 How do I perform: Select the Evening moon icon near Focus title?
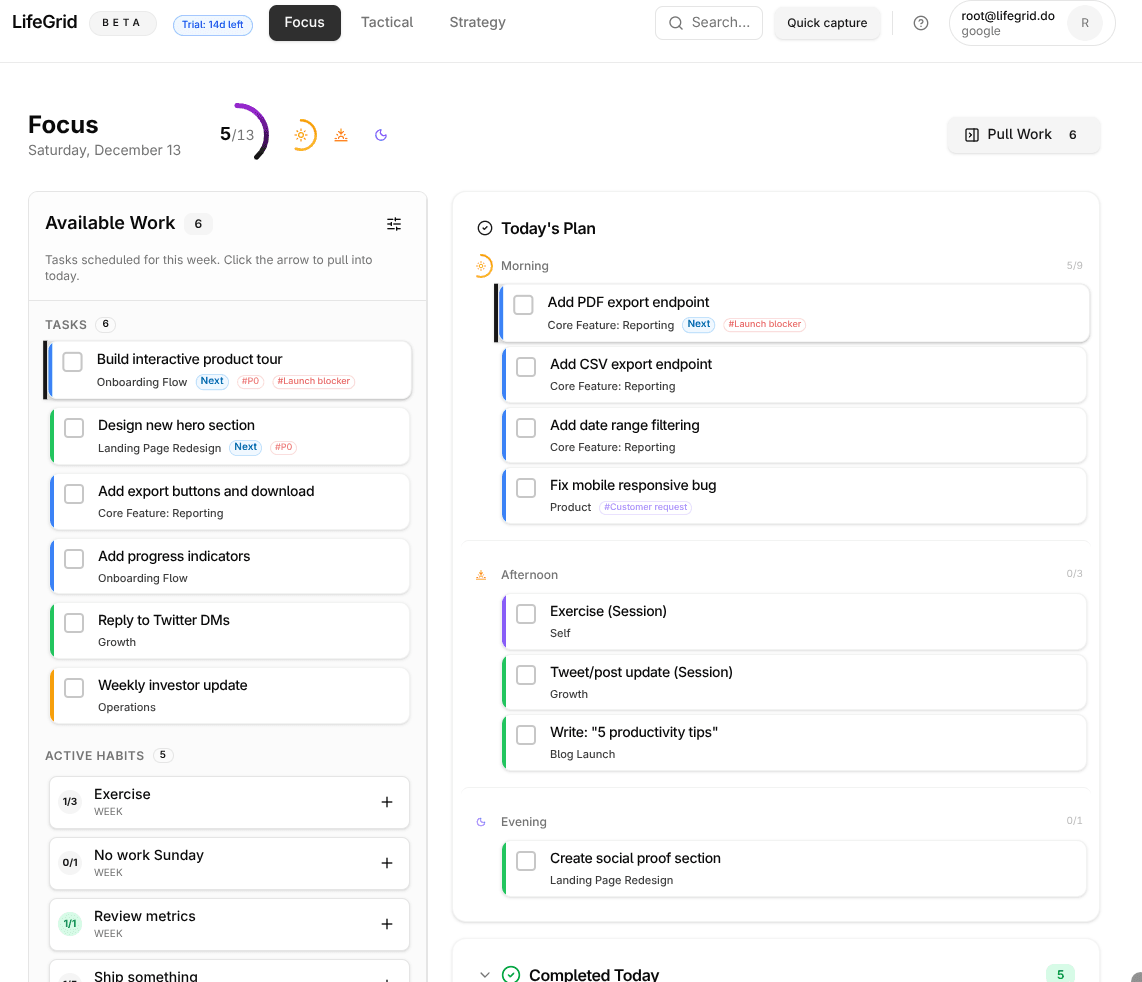[380, 133]
